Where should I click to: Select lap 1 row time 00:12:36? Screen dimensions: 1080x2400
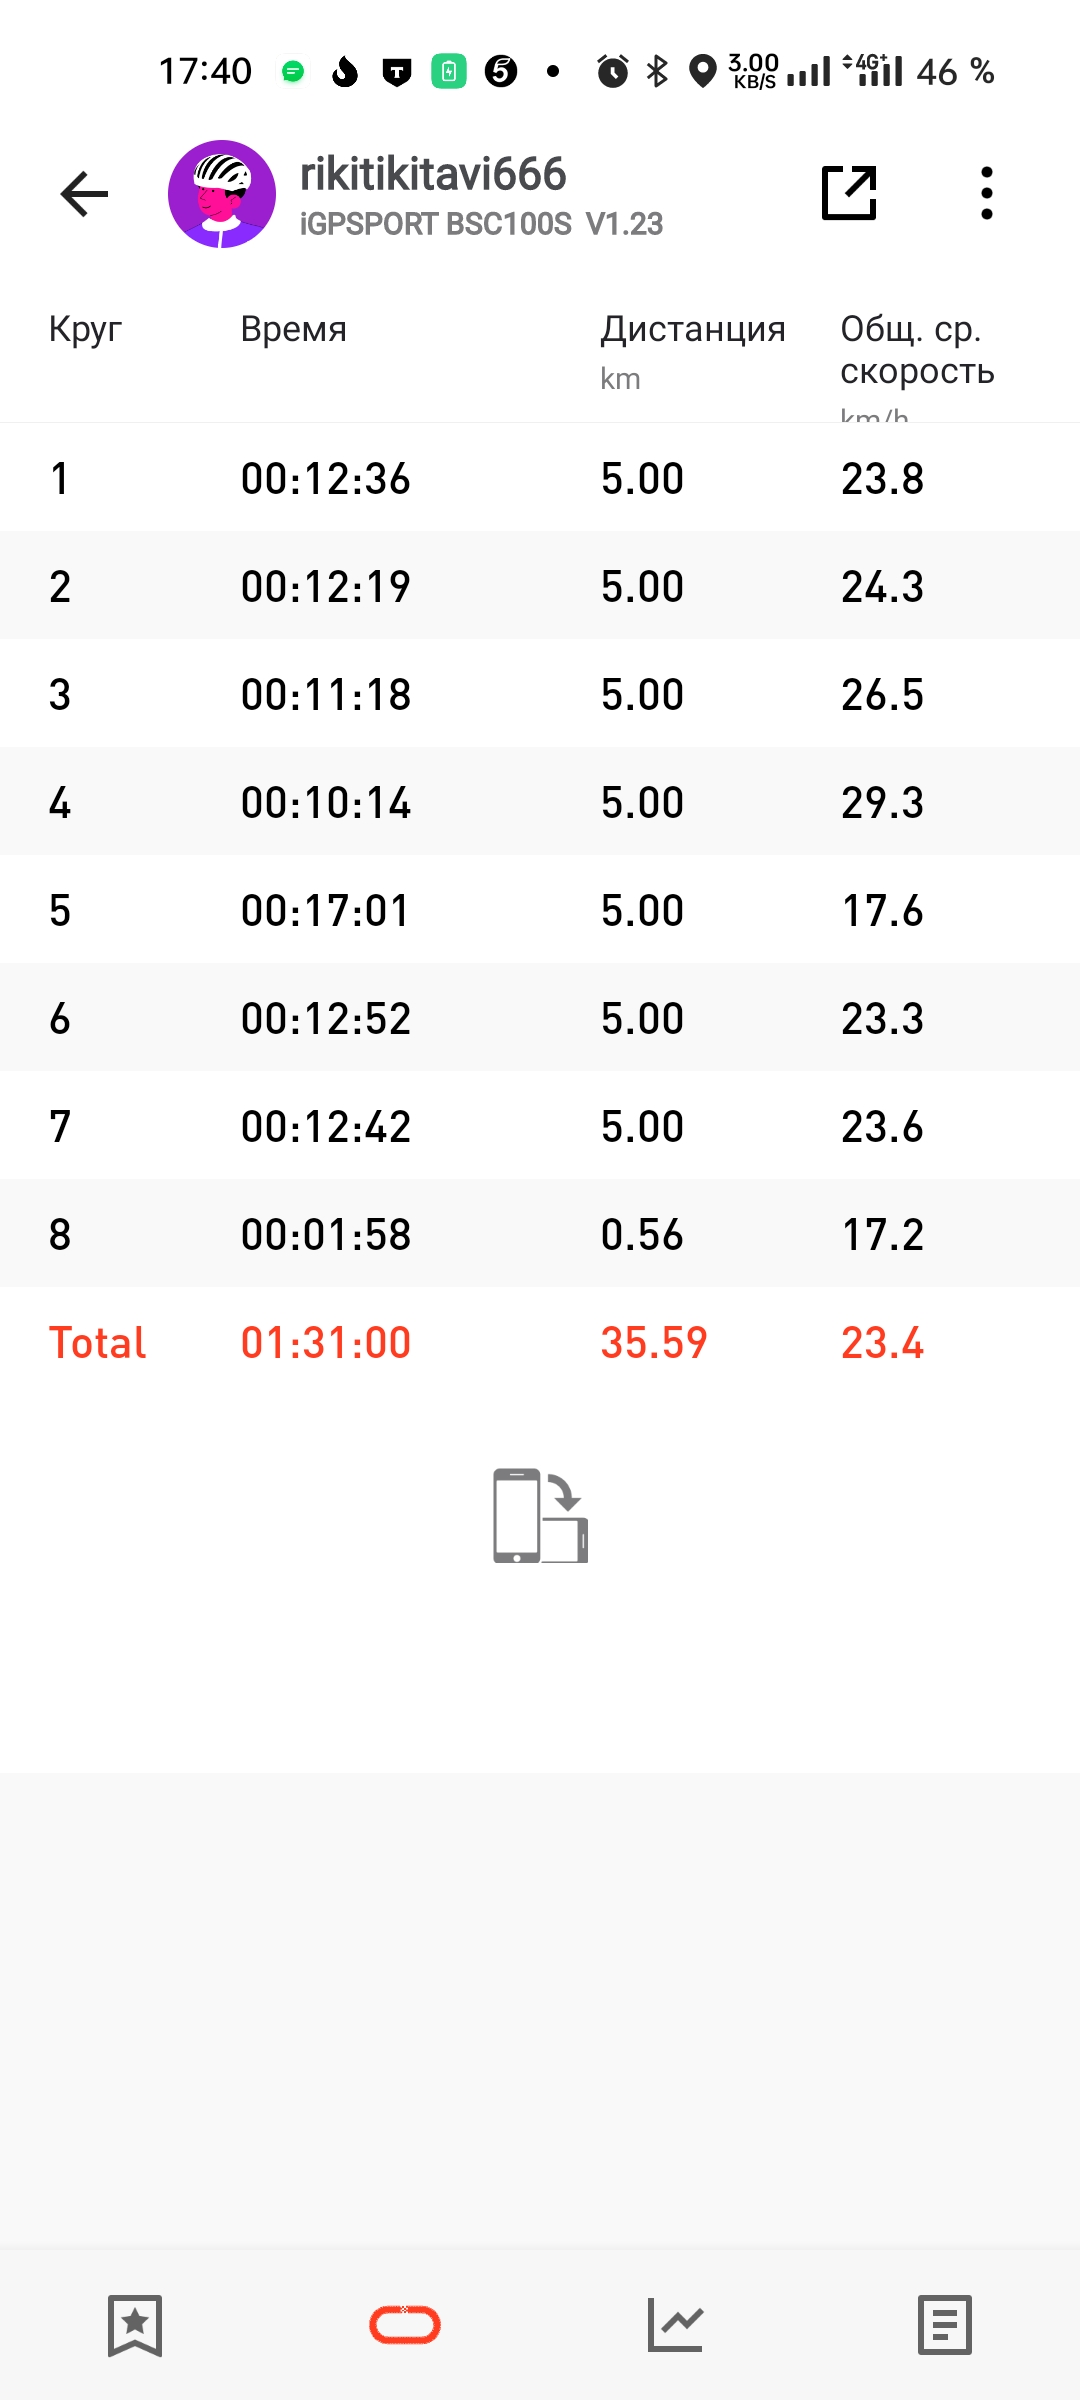click(x=326, y=479)
